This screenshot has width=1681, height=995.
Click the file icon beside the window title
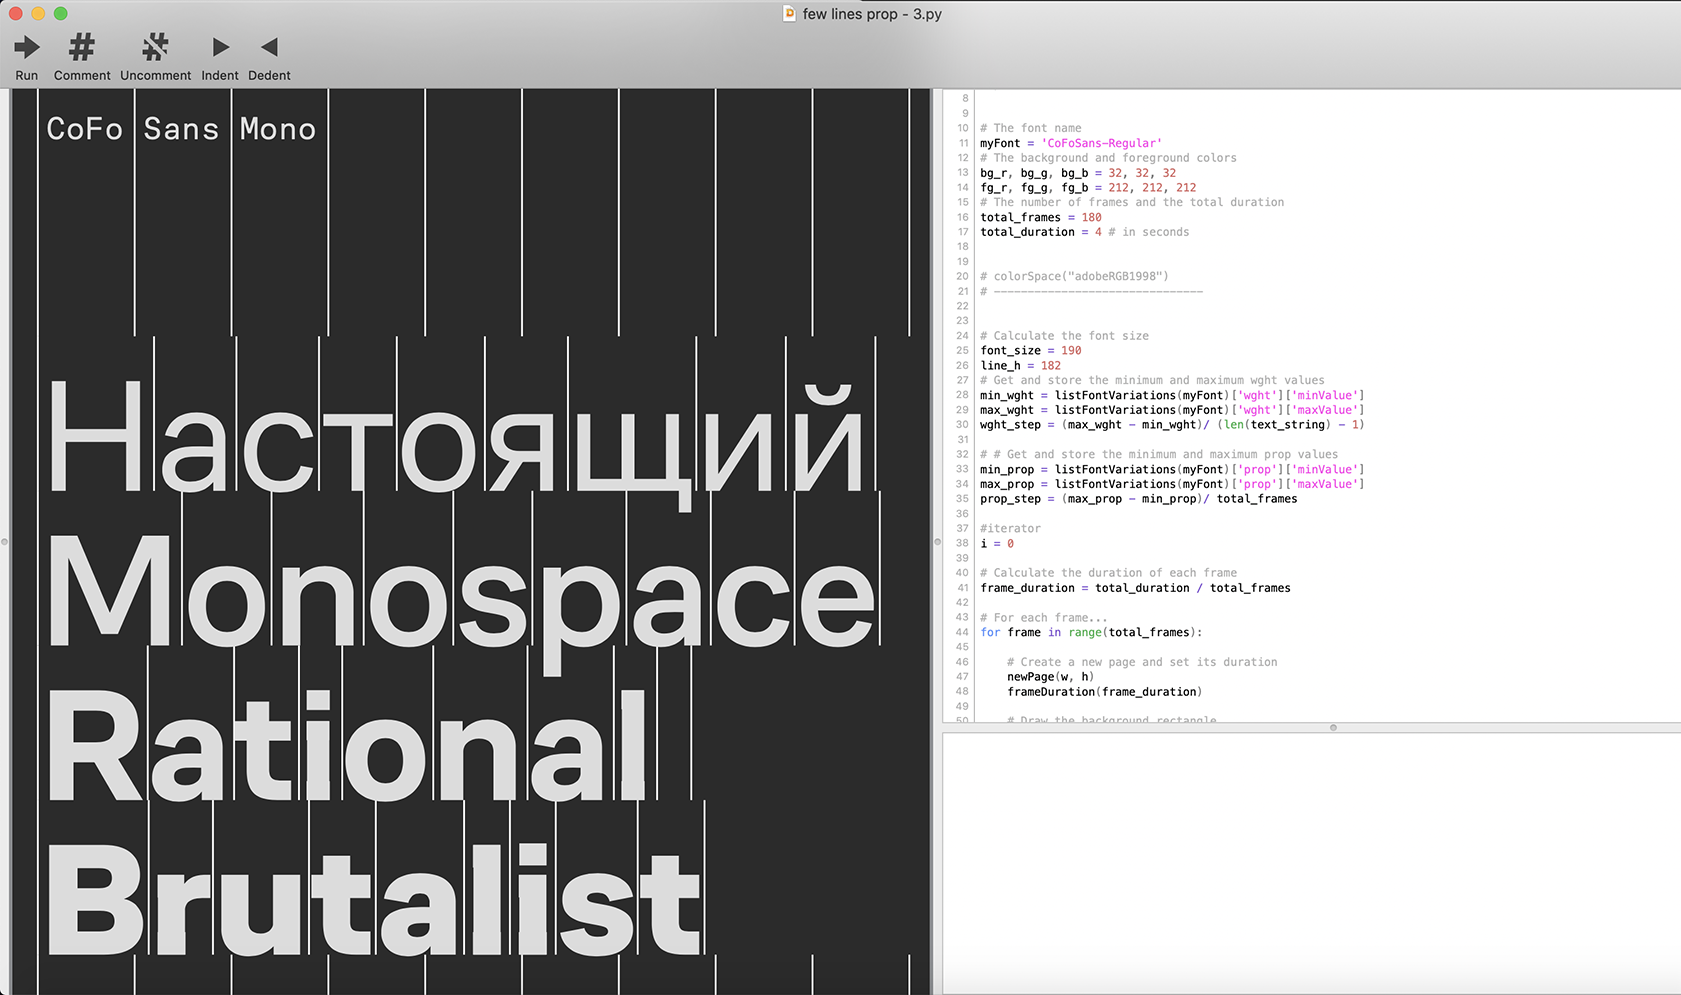point(789,14)
